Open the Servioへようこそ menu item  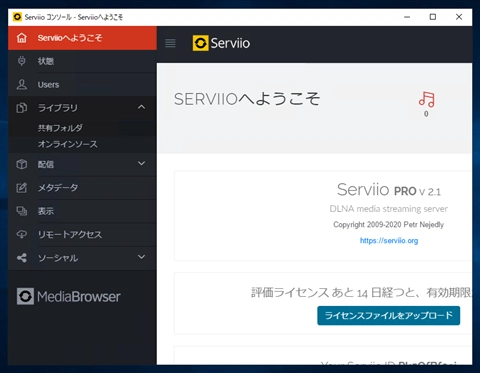[x=82, y=38]
